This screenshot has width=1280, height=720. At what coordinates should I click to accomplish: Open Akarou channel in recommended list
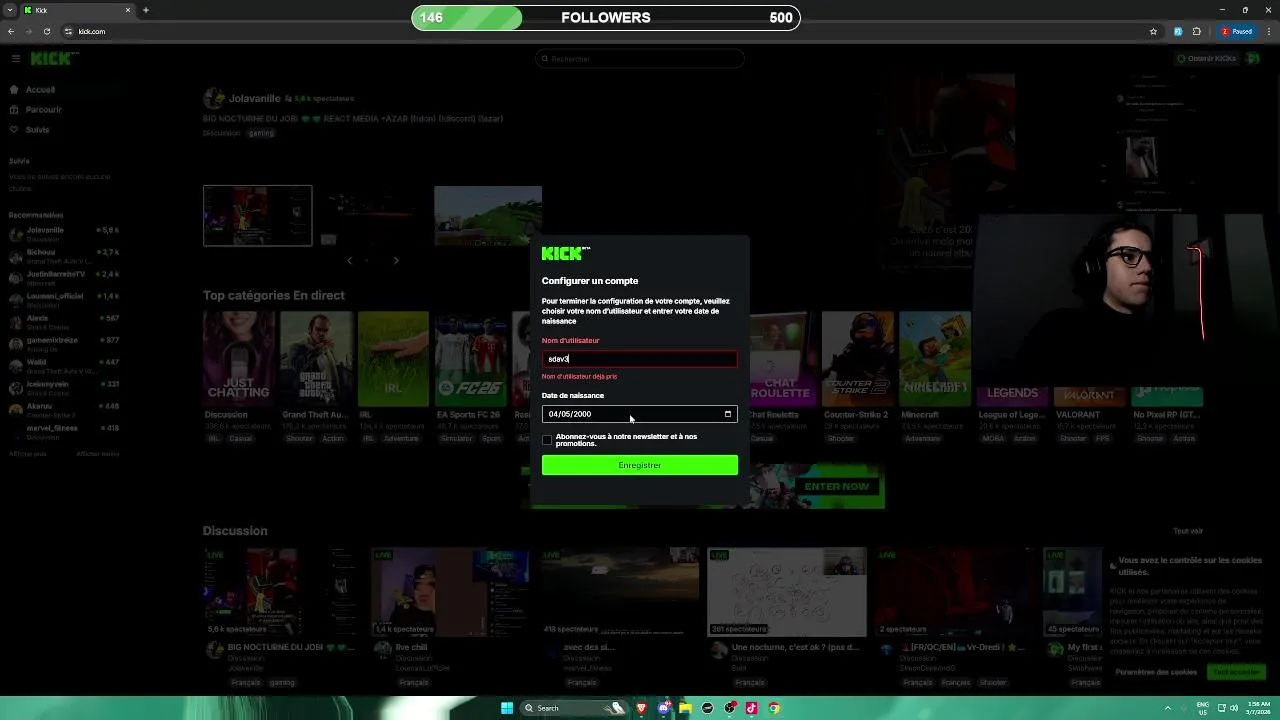tap(63, 410)
